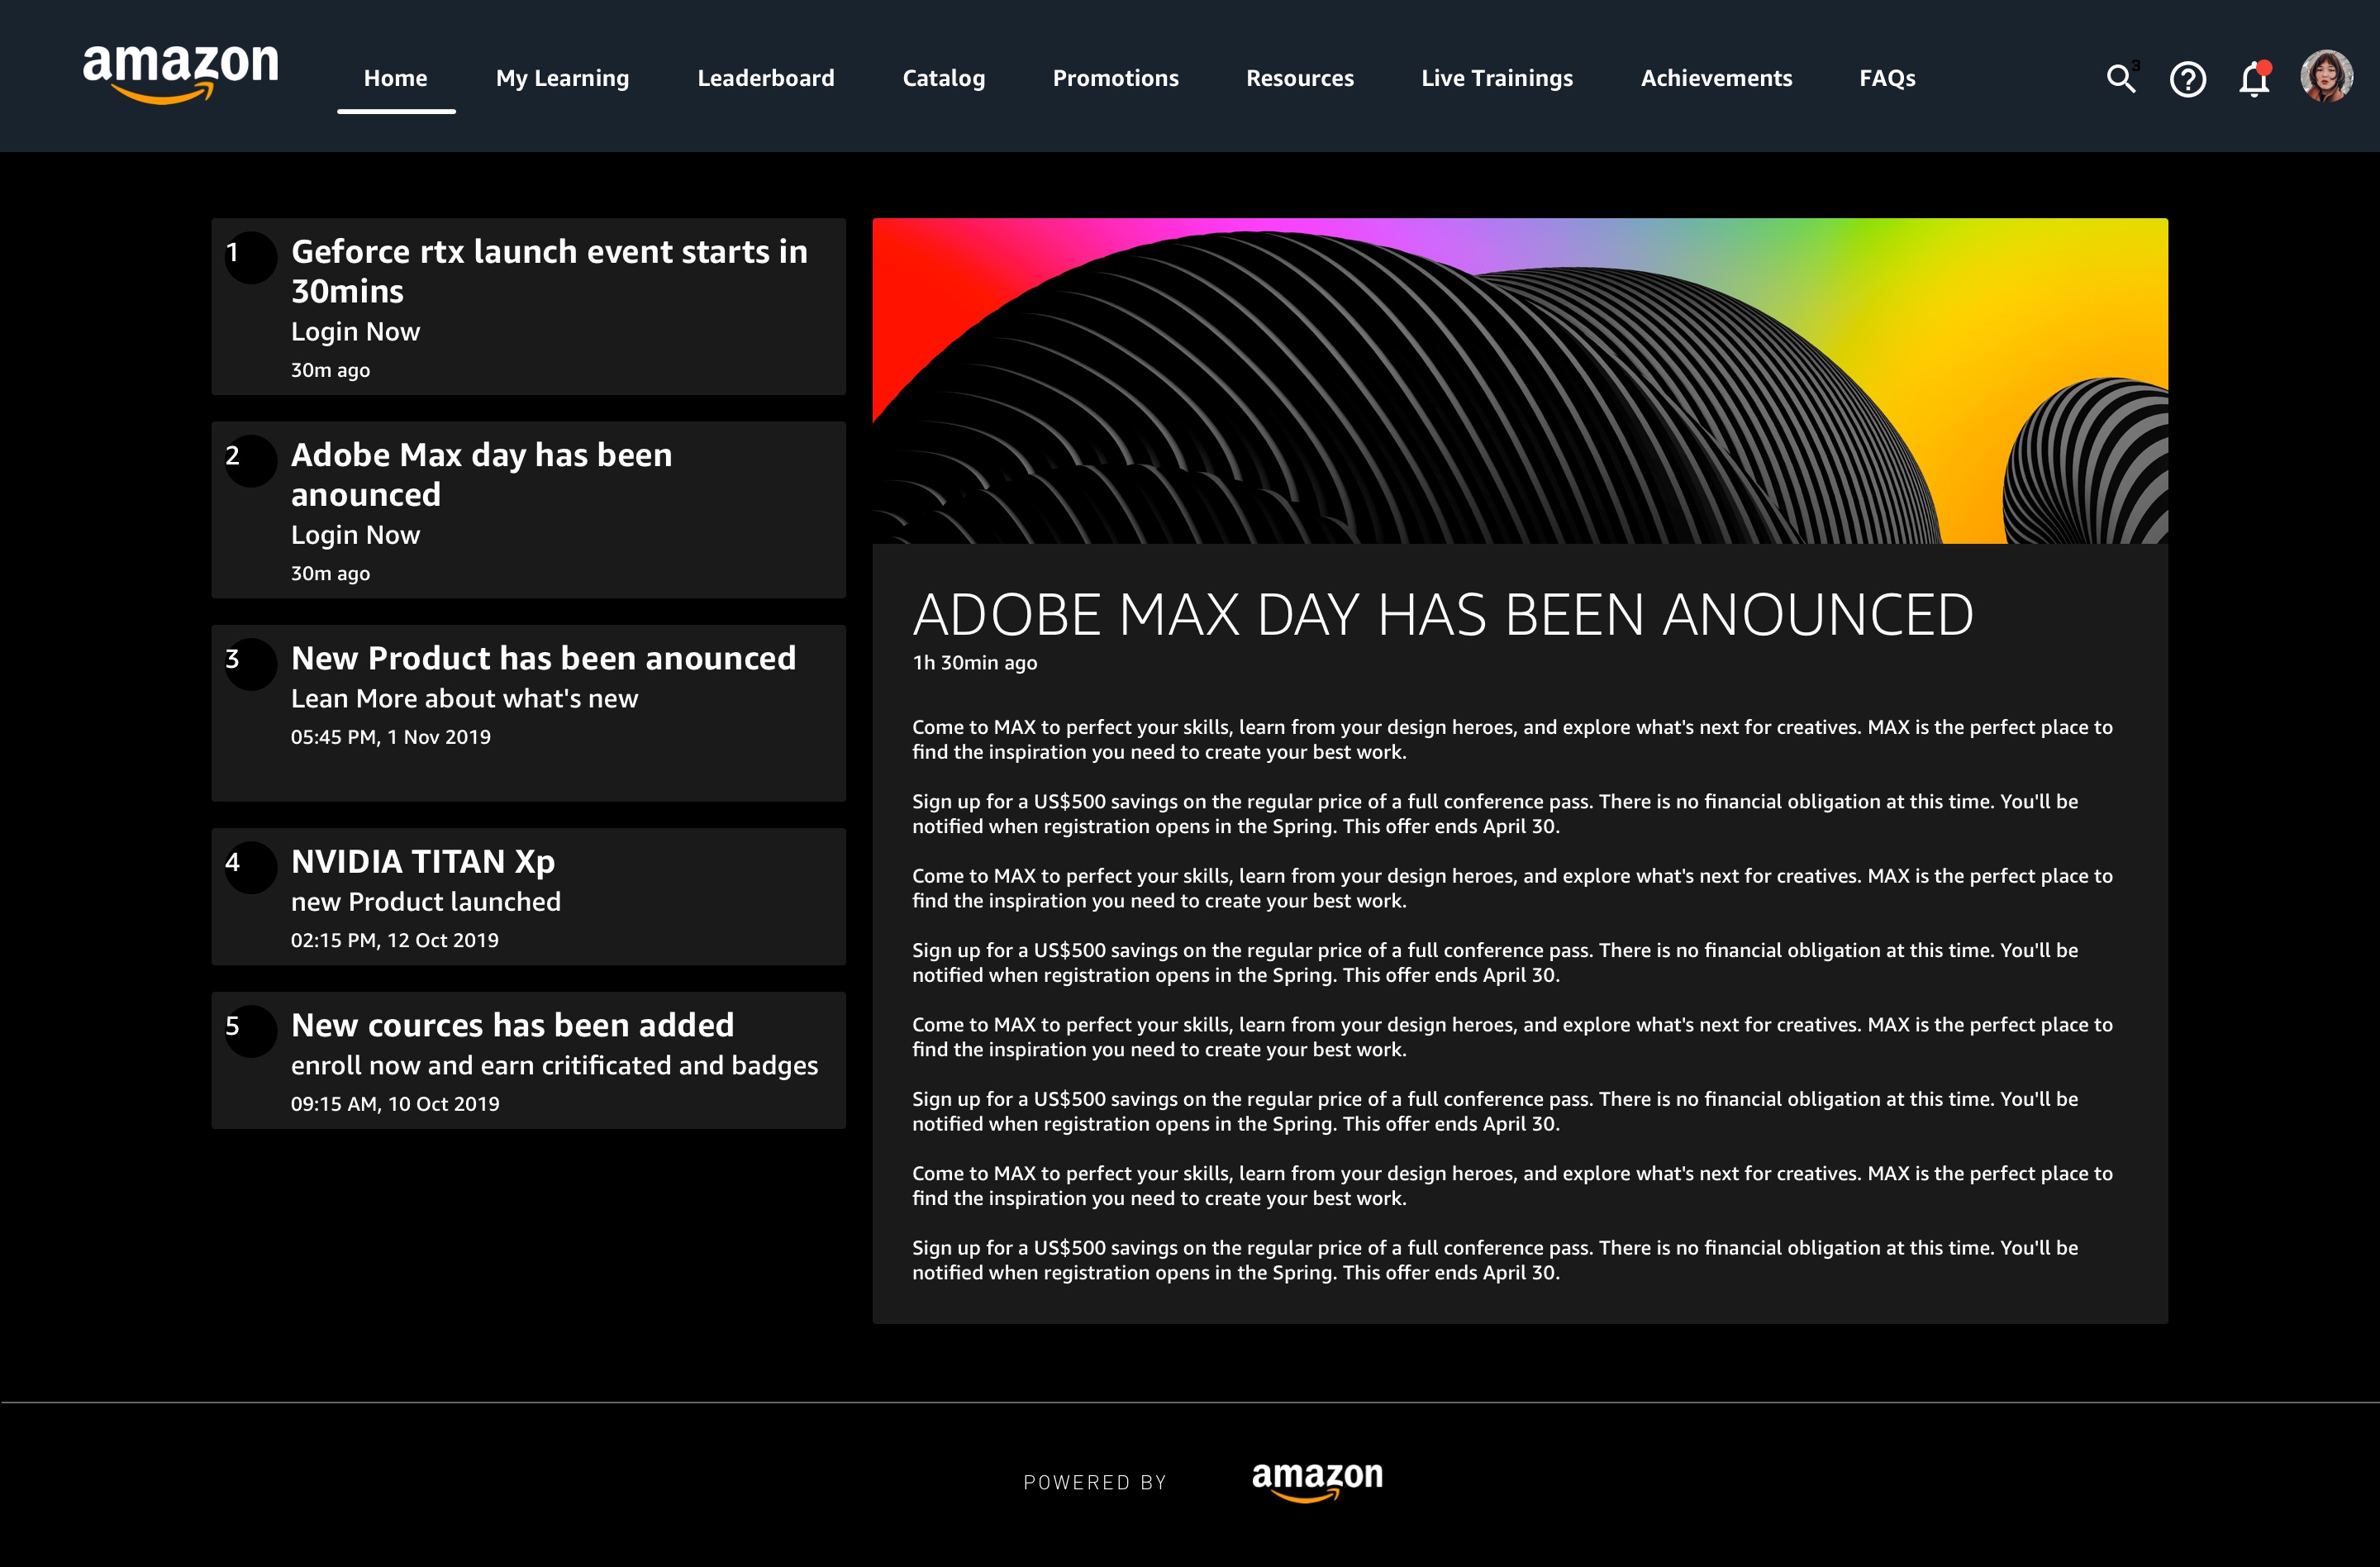The width and height of the screenshot is (2380, 1567).
Task: Click the Adobe Max colorful banner image
Action: click(1519, 381)
